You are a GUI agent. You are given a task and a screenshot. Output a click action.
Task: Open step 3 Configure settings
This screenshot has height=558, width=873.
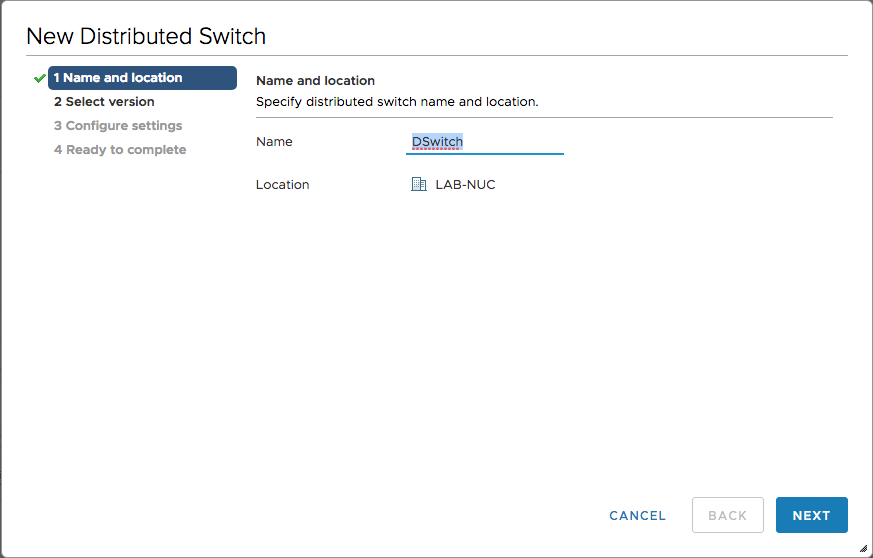click(118, 126)
